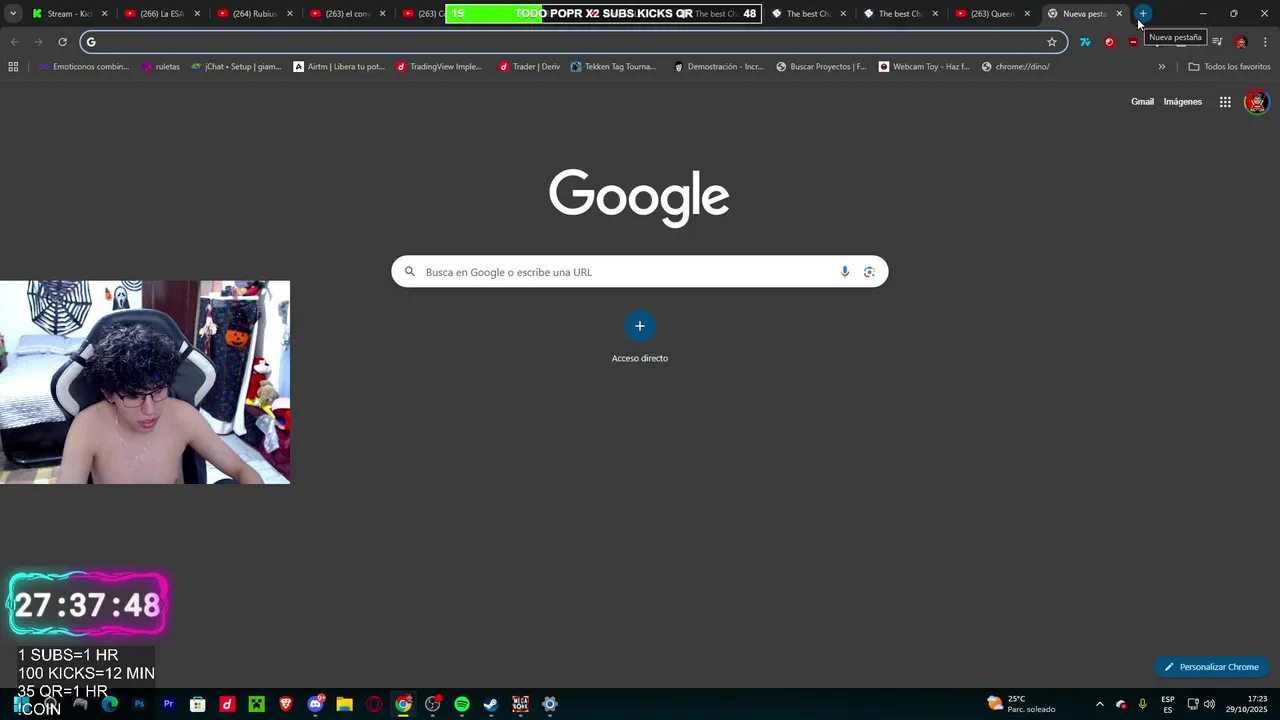Open Airtm bookmark
The image size is (1280, 720).
[x=339, y=67]
